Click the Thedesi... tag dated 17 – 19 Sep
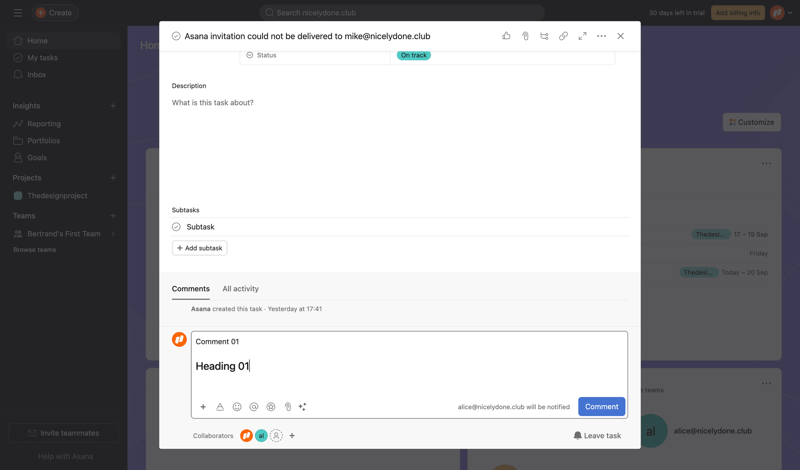This screenshot has width=800, height=470. coord(711,234)
